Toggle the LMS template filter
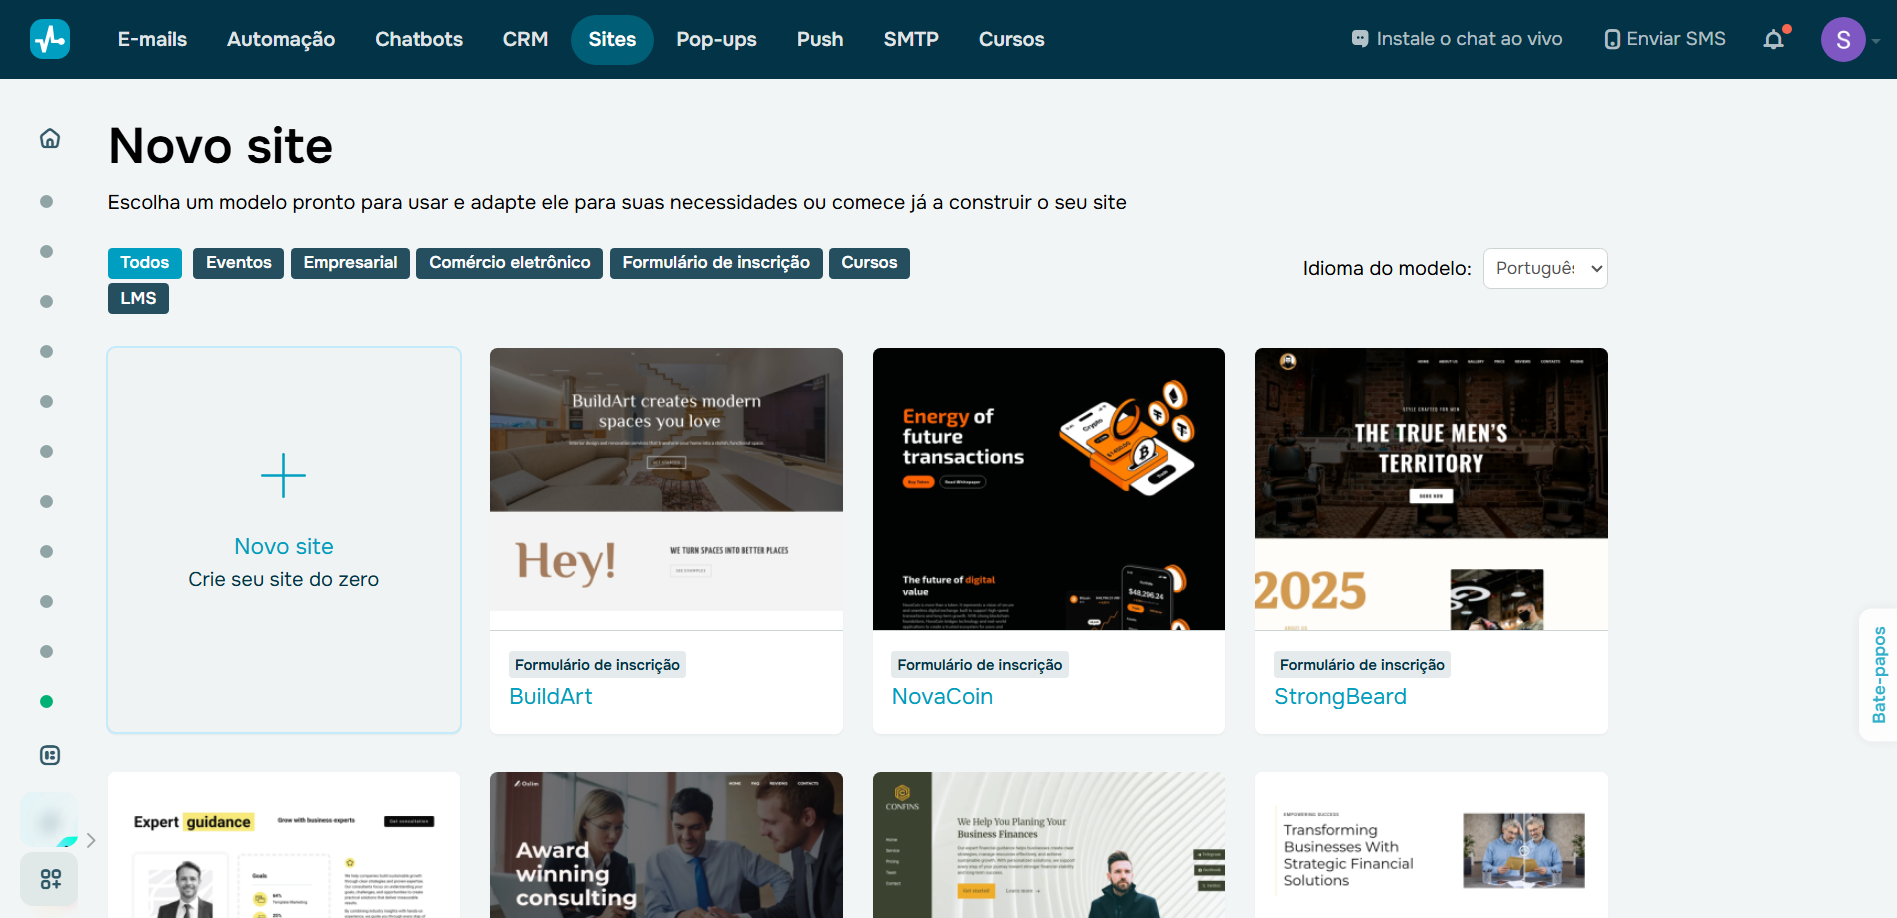The width and height of the screenshot is (1897, 918). click(138, 297)
